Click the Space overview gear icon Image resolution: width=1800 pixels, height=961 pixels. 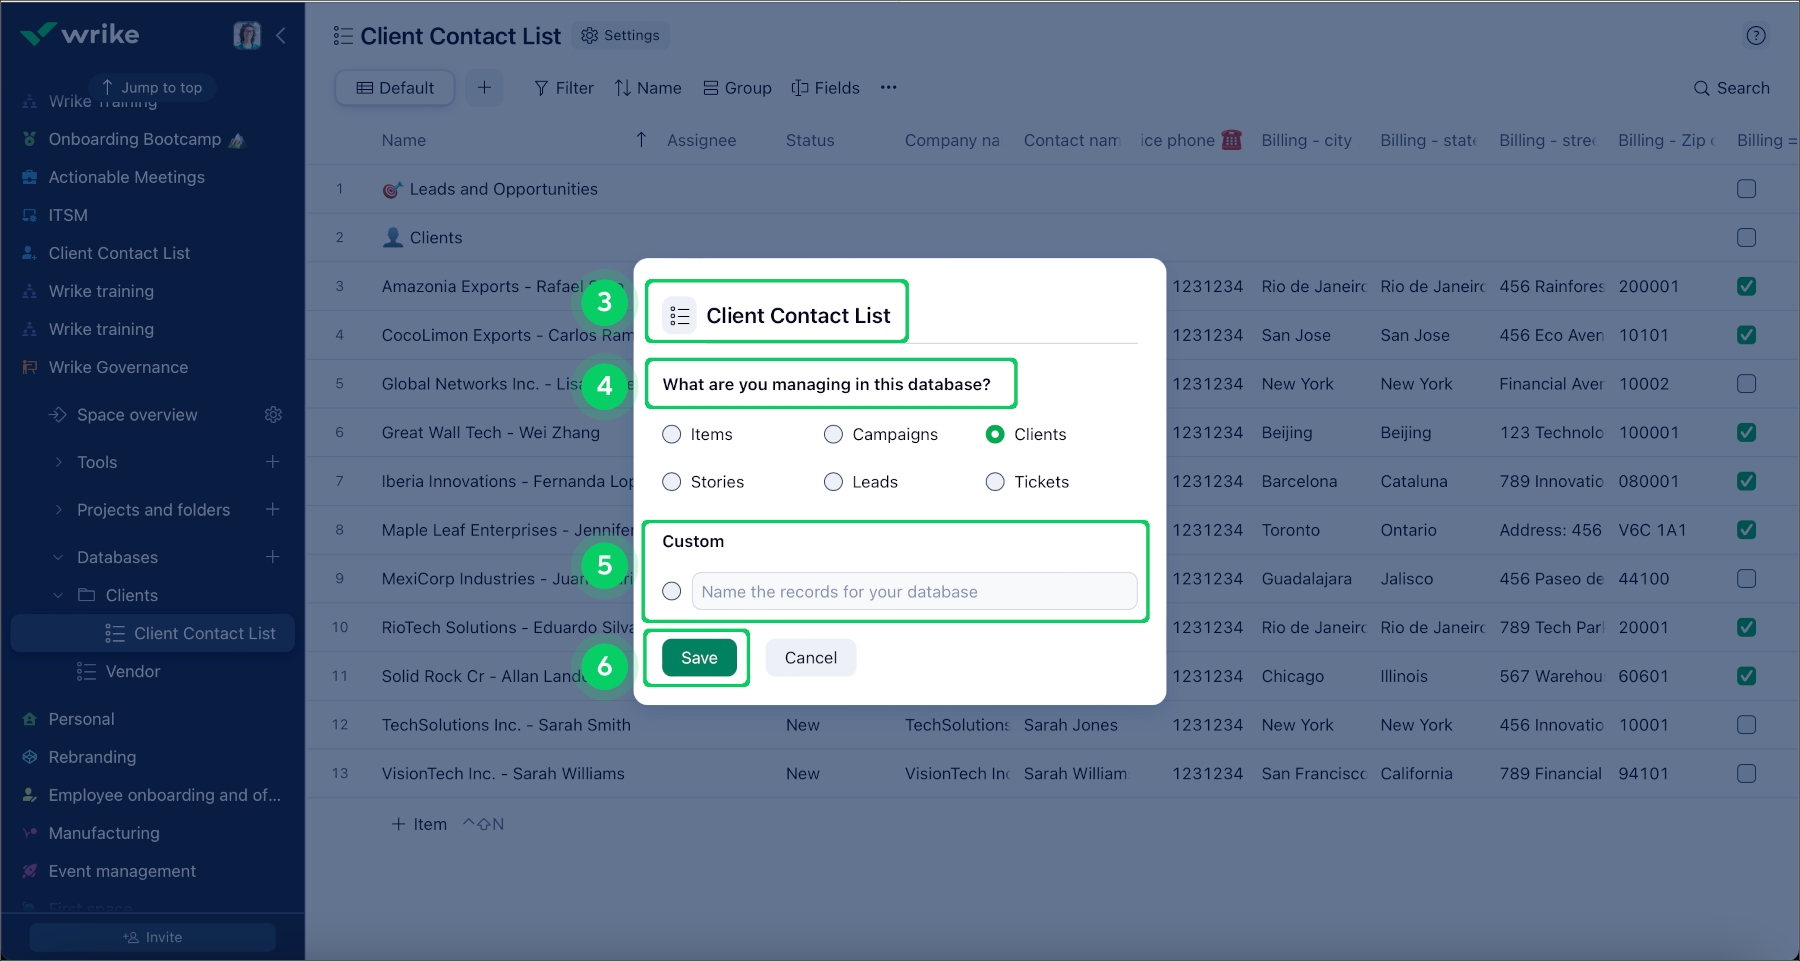273,415
